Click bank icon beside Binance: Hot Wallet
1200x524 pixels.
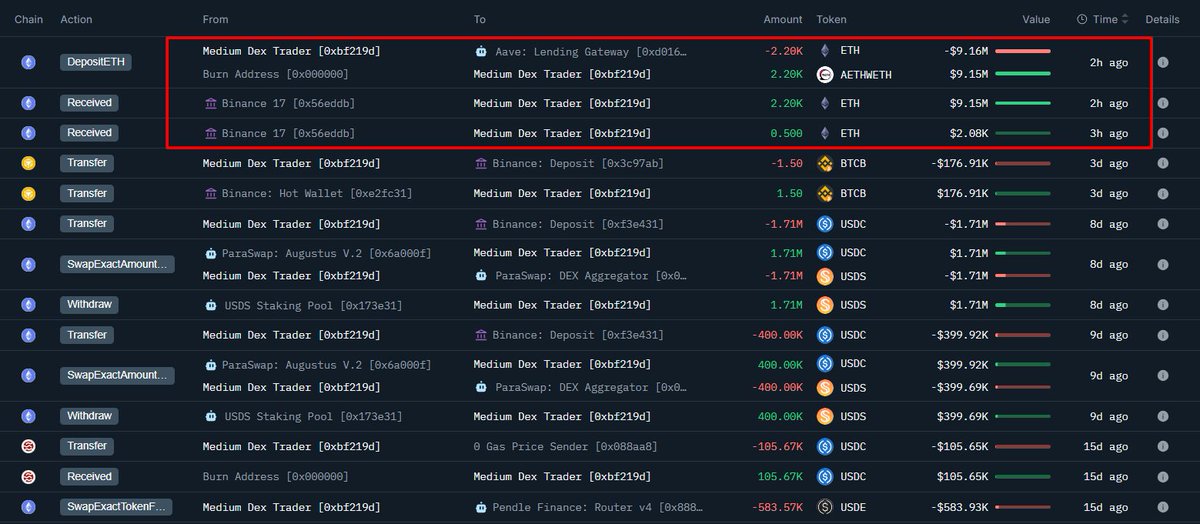pyautogui.click(x=210, y=194)
